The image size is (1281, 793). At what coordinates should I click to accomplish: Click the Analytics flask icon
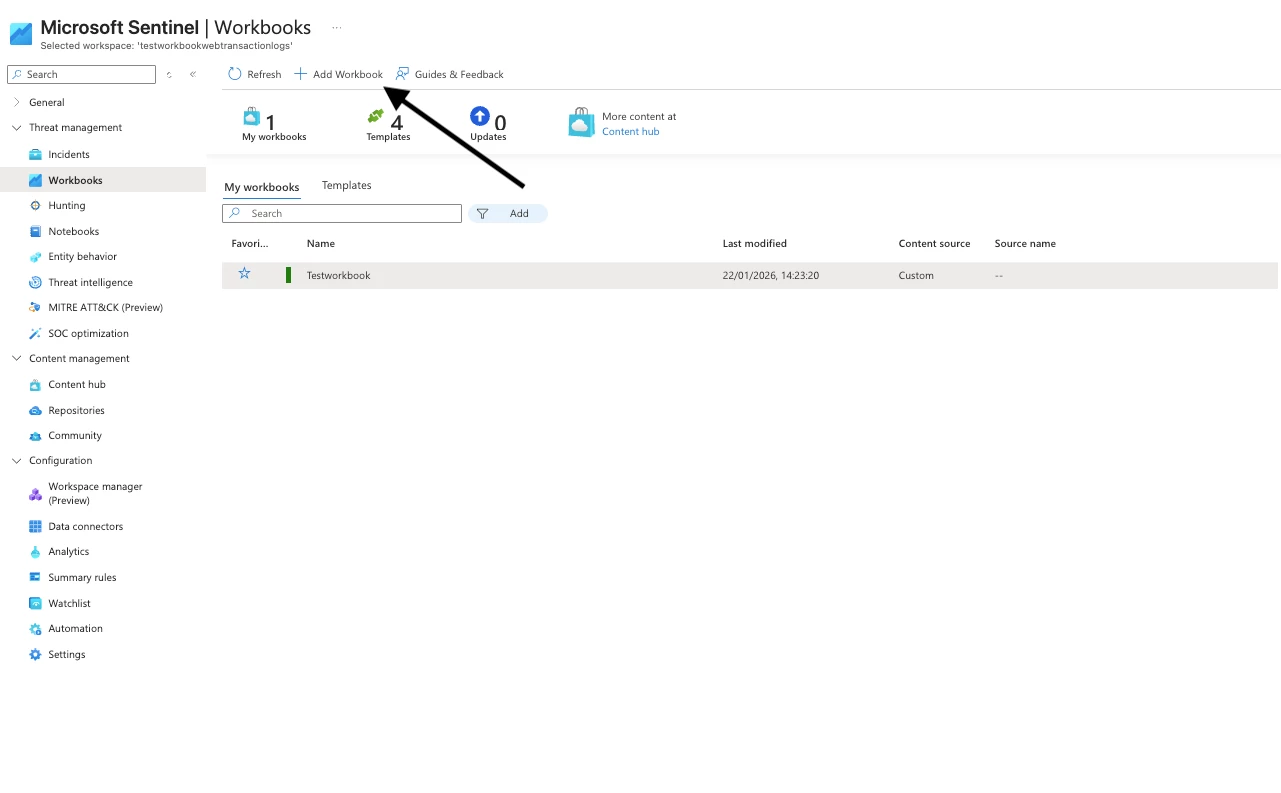click(35, 552)
